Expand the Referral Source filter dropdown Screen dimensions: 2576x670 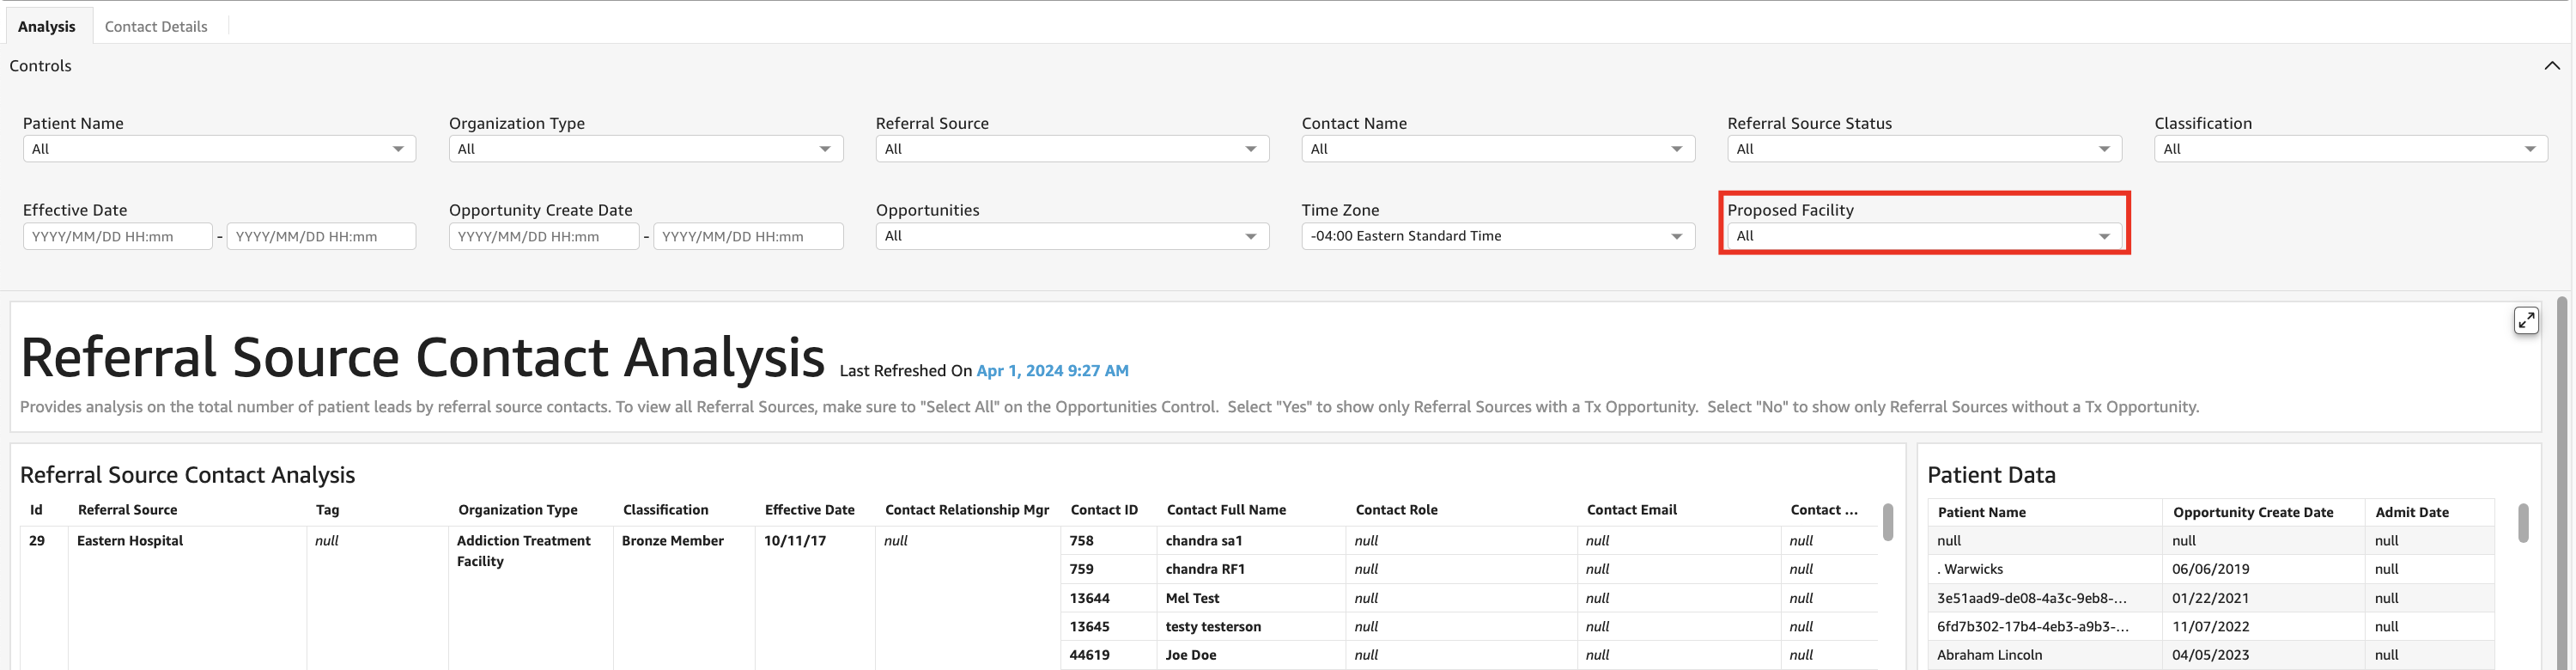pyautogui.click(x=1071, y=149)
